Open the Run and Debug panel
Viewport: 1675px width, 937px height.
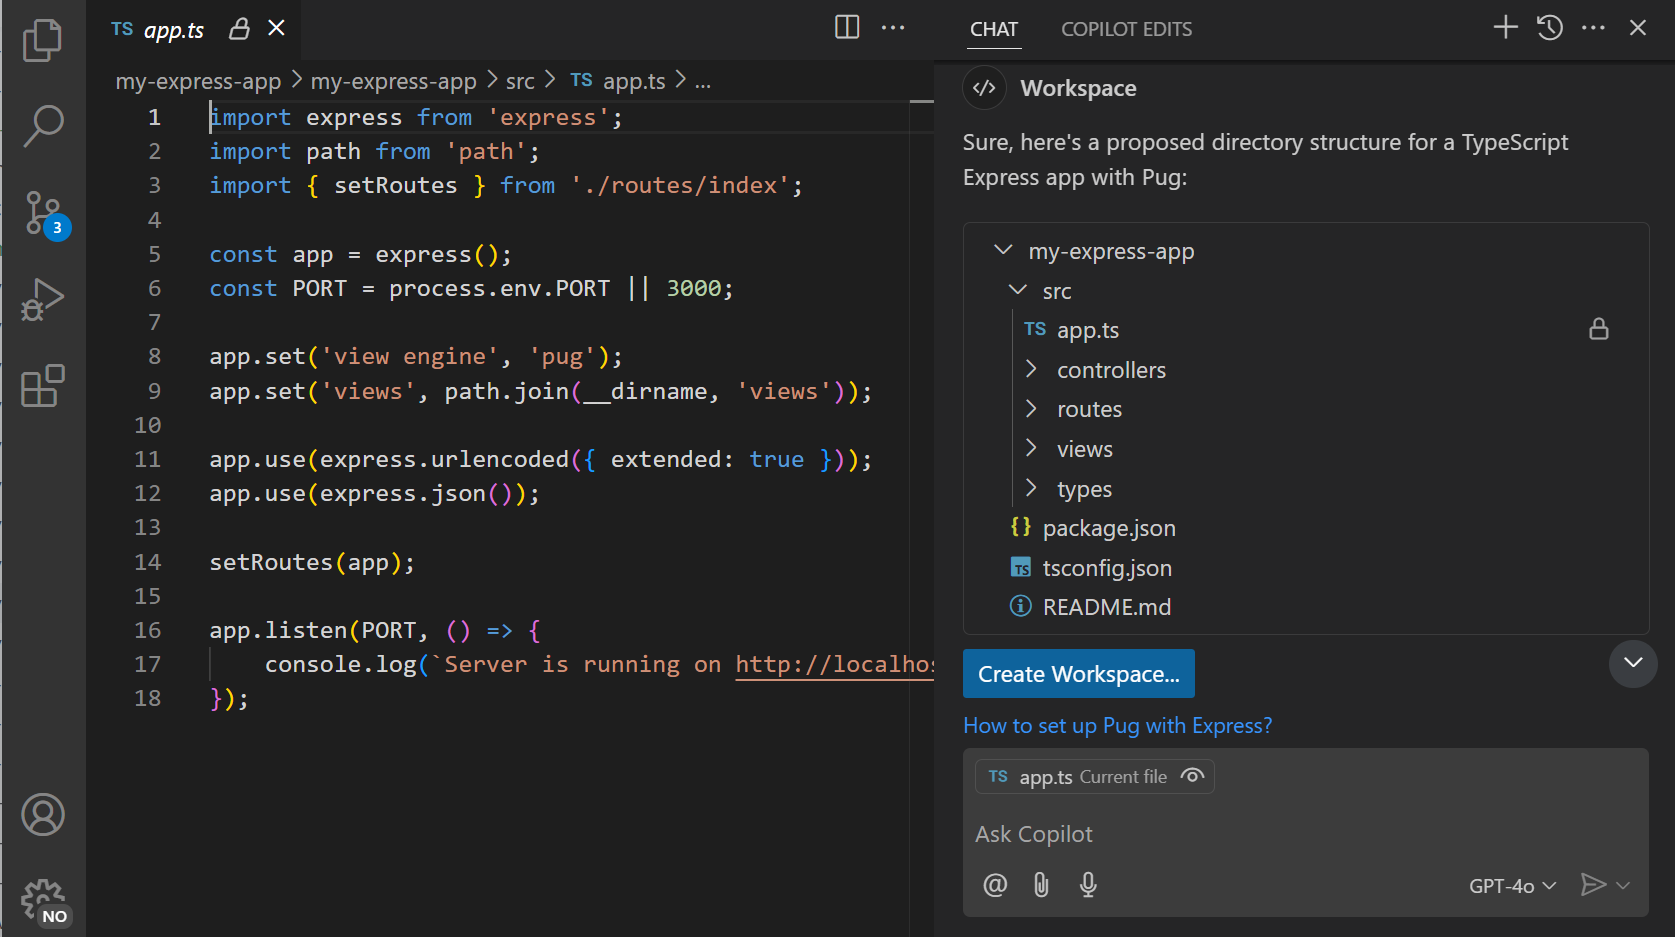(42, 299)
